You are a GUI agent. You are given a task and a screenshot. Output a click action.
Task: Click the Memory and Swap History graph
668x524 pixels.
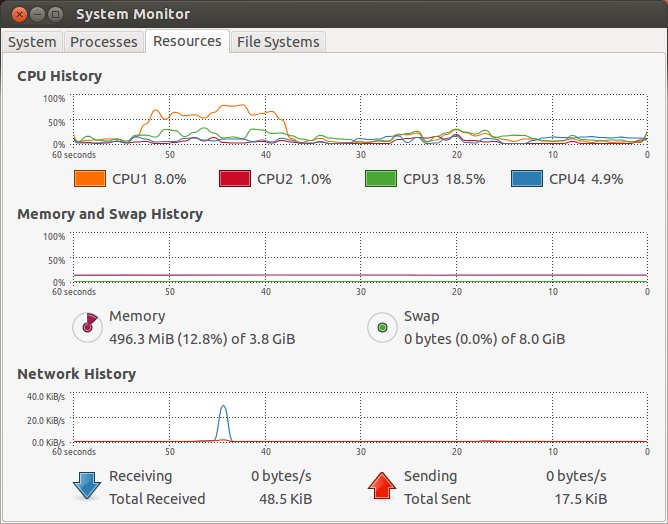(x=360, y=257)
